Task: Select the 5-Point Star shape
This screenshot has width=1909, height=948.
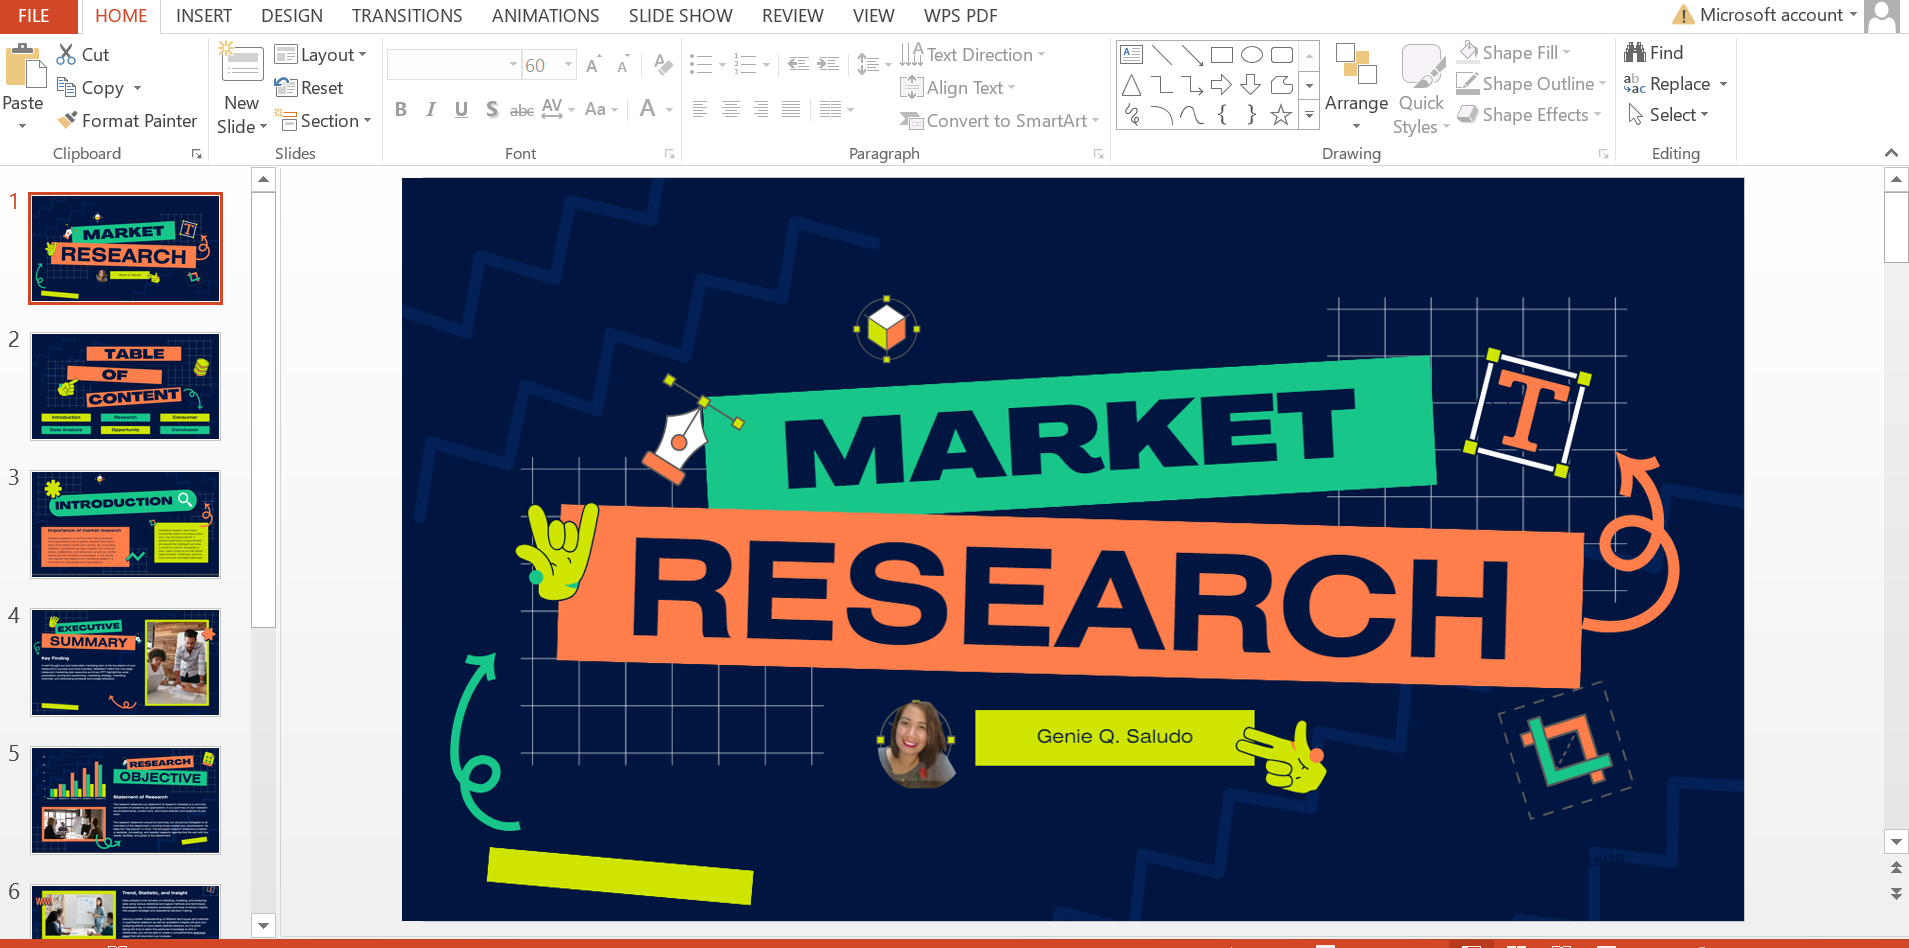Action: click(1281, 115)
